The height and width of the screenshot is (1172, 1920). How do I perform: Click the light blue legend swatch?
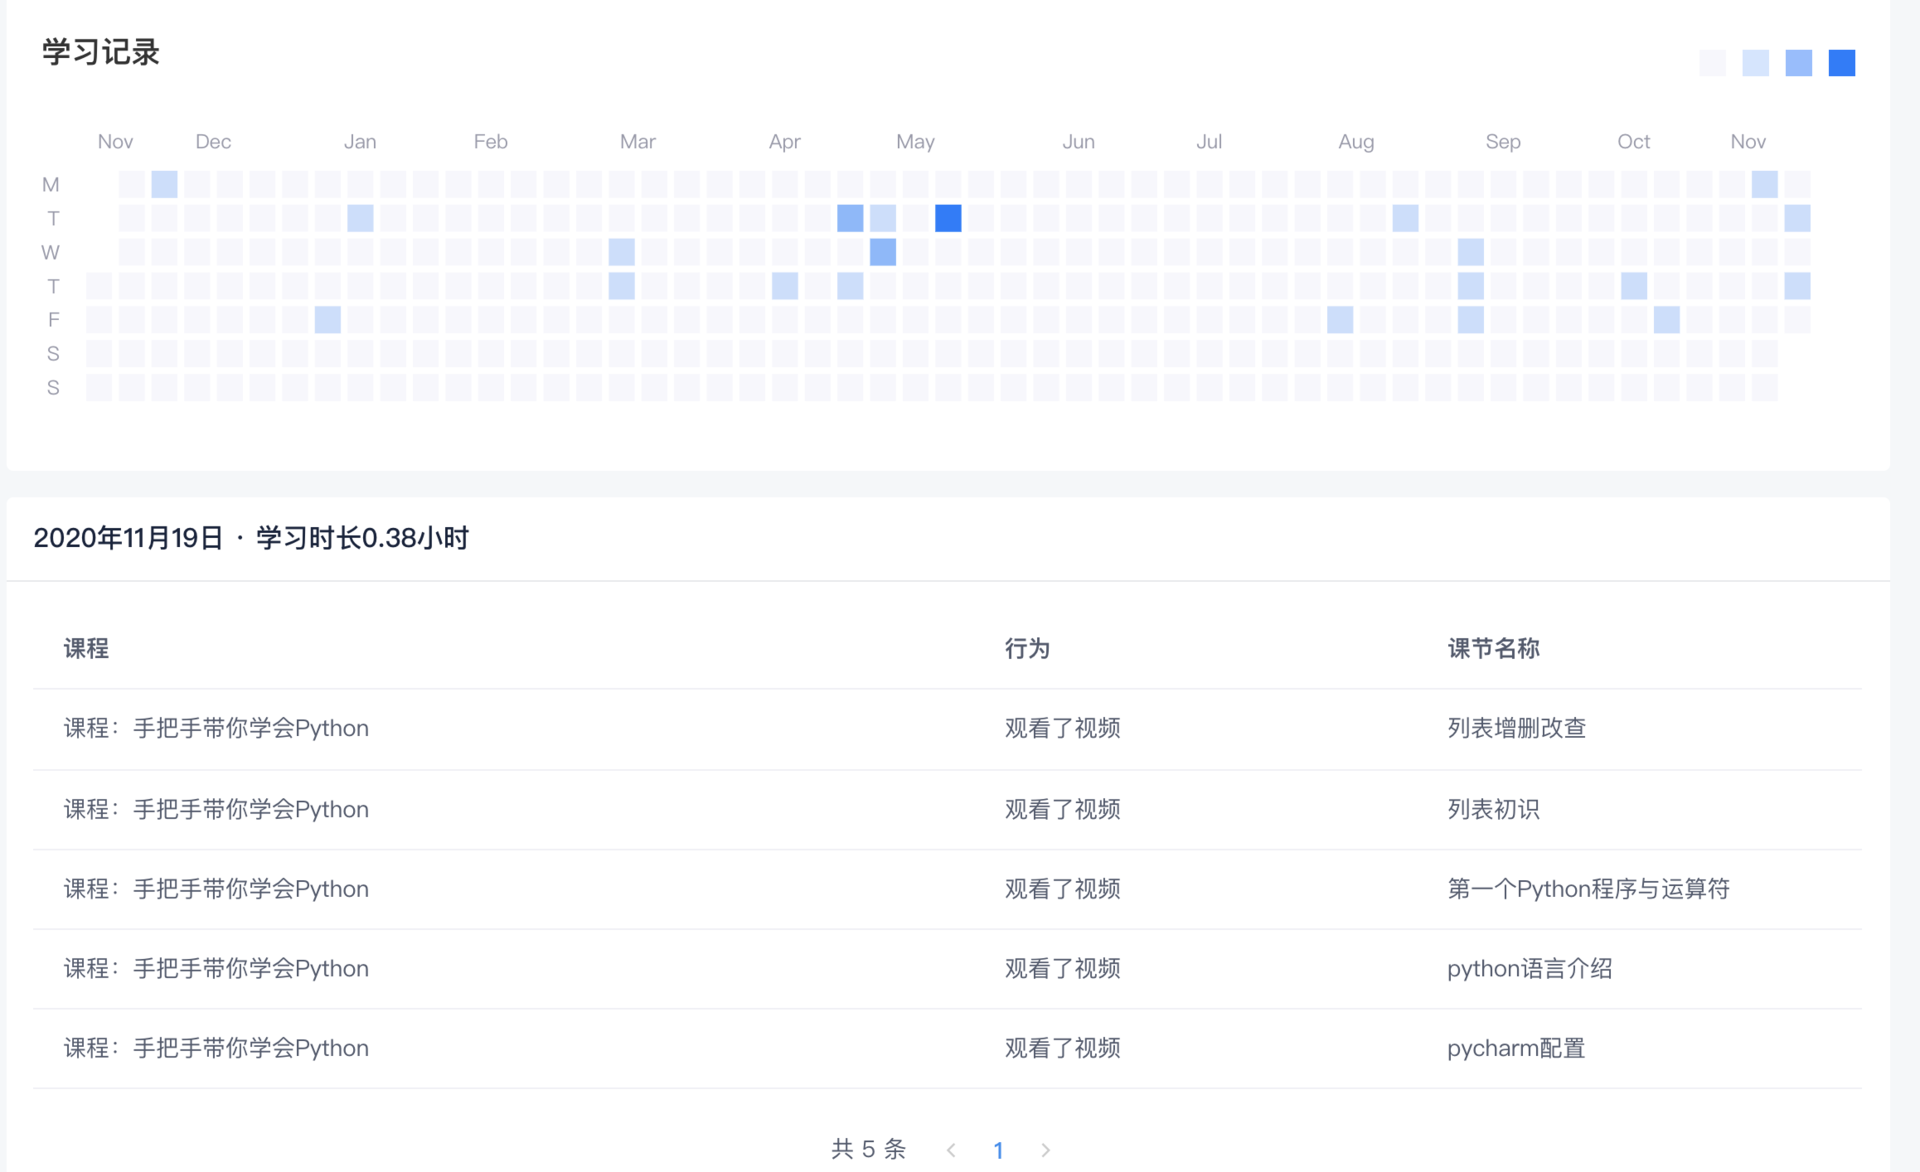click(1755, 63)
